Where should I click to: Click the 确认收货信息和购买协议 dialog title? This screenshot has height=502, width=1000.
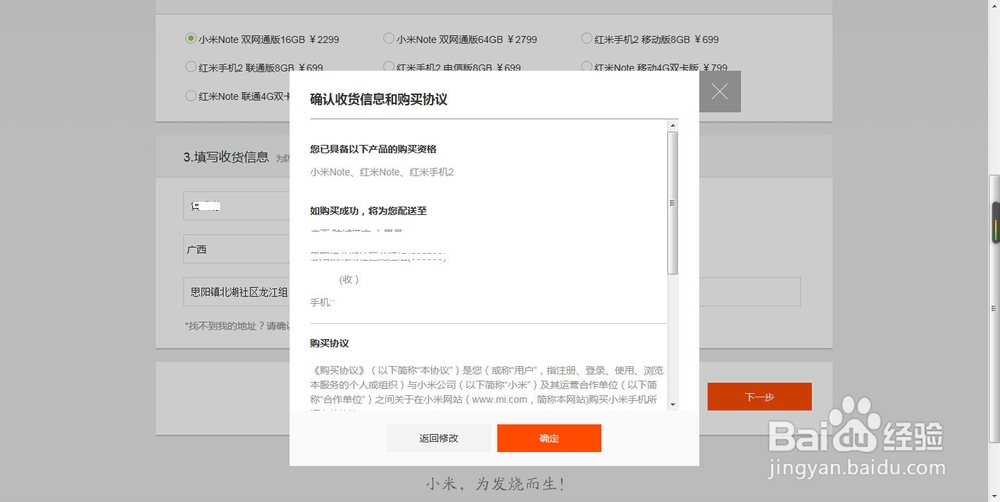tap(379, 99)
